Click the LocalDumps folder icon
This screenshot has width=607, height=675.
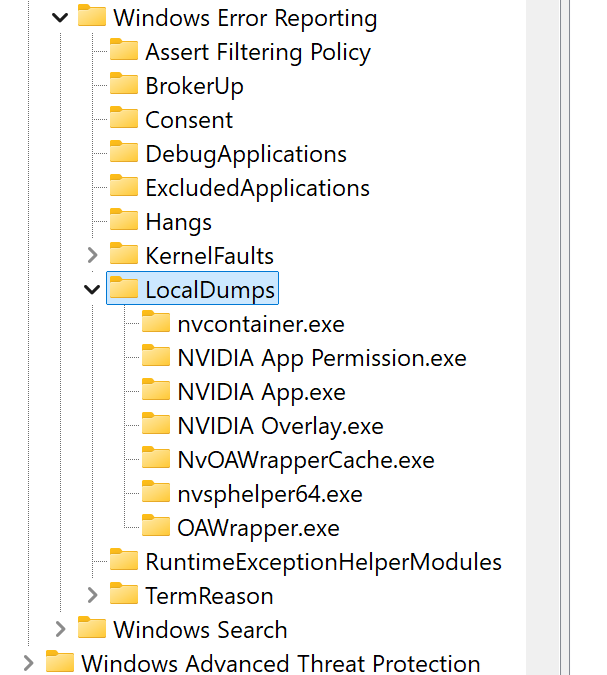coord(124,288)
